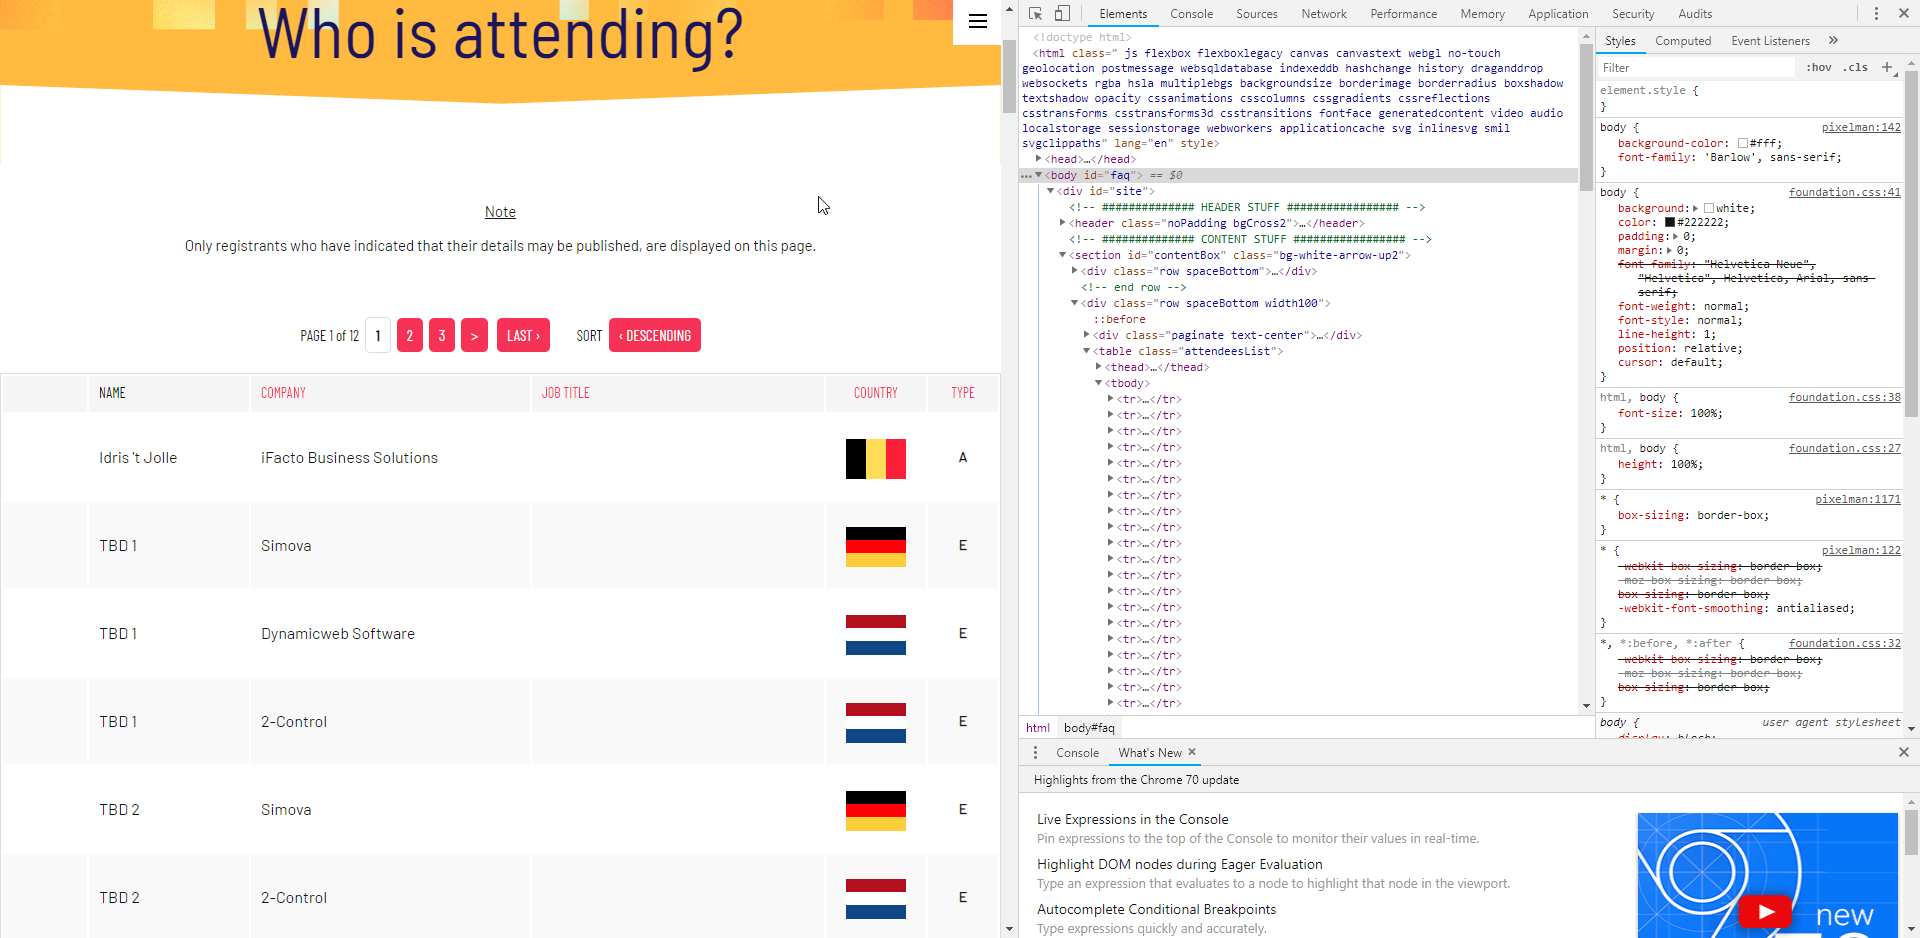Open the website's hamburger menu

[x=977, y=21]
